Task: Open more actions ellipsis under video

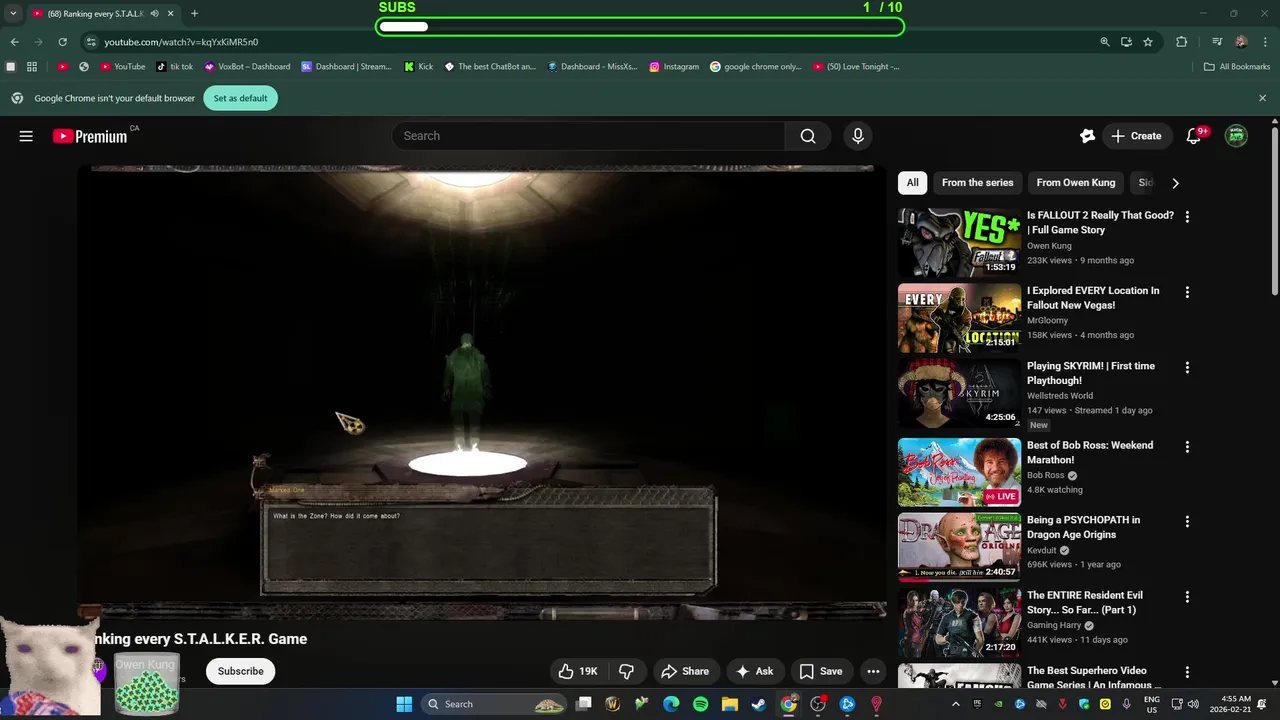Action: [x=873, y=671]
